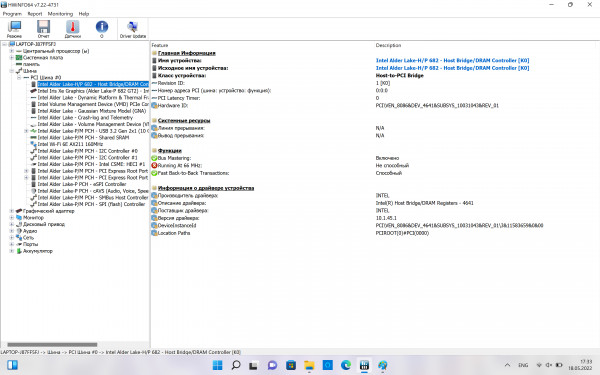Click the Location Paths row

tap(174, 233)
